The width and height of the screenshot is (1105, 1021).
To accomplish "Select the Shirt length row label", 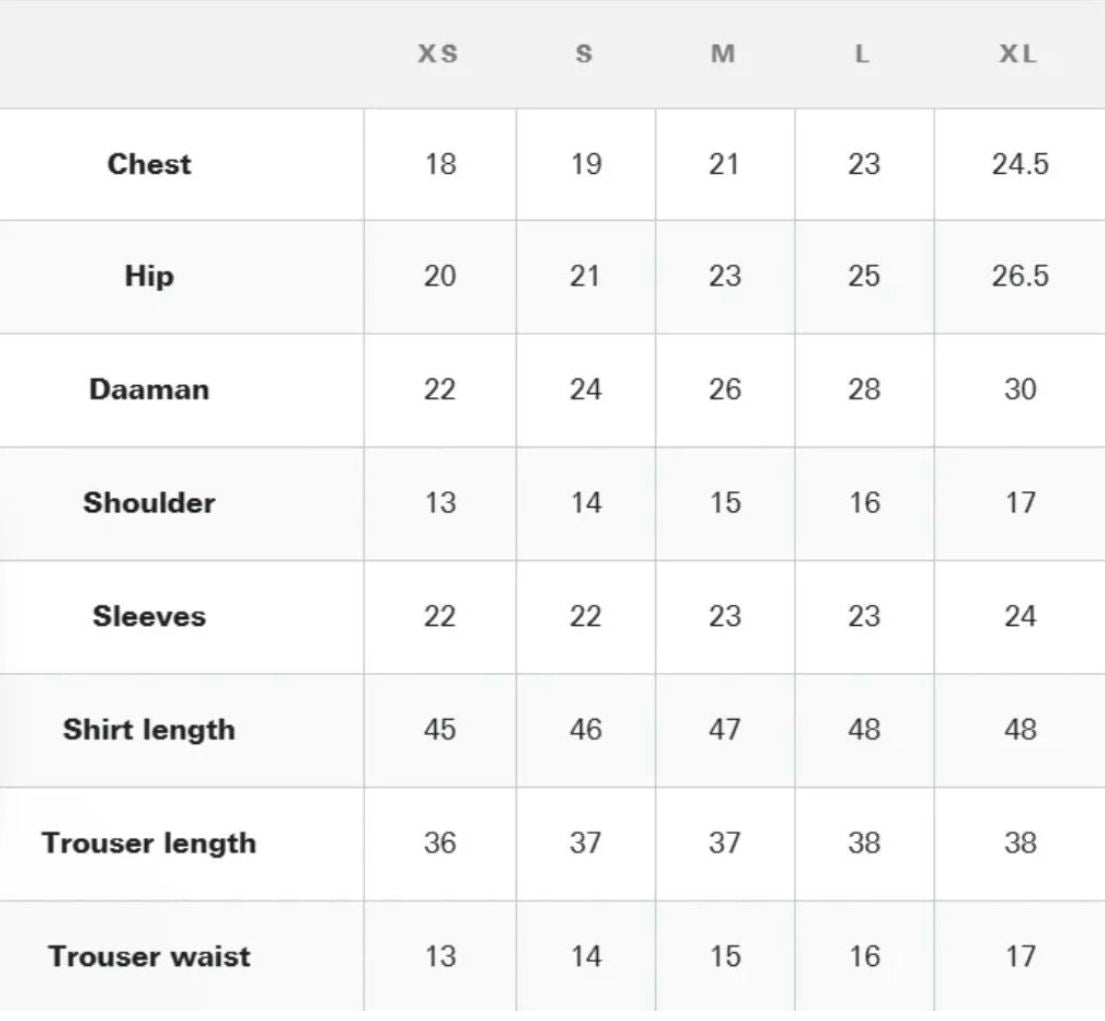I will 149,729.
